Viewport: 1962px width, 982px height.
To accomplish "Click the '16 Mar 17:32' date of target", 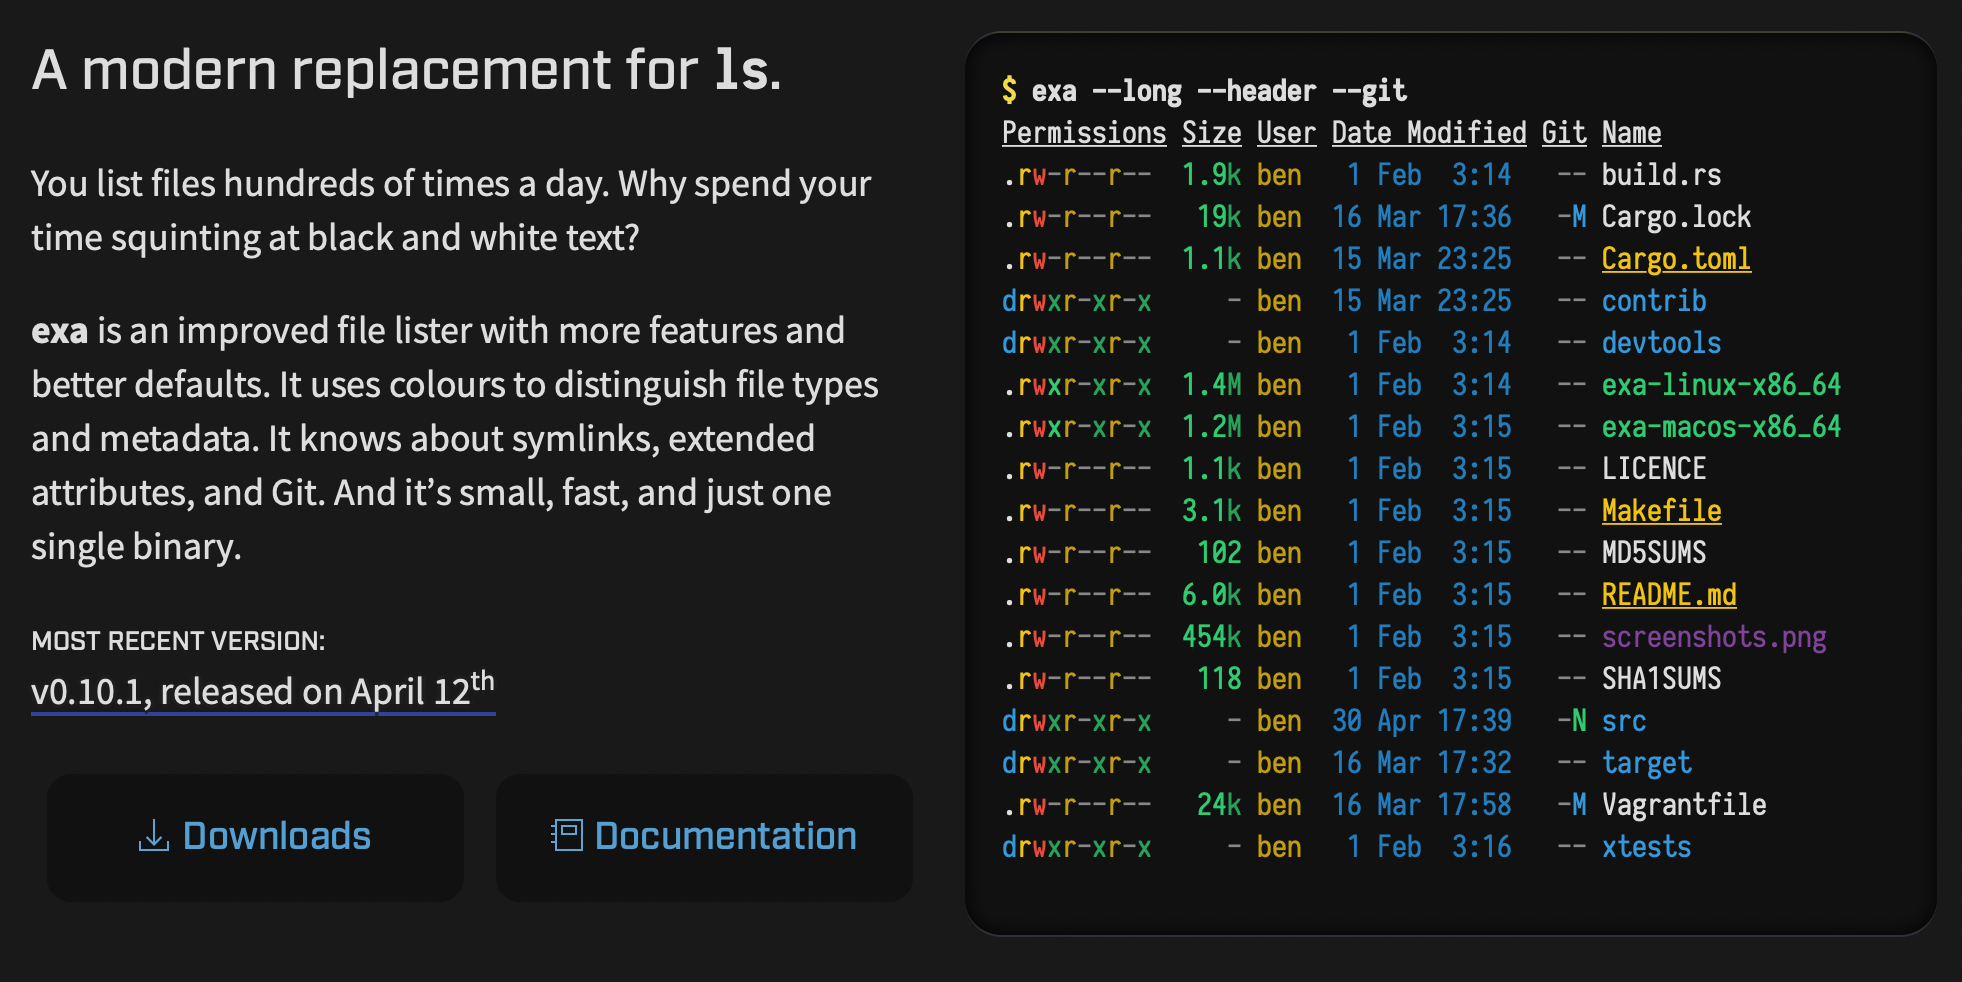I will pos(1422,763).
